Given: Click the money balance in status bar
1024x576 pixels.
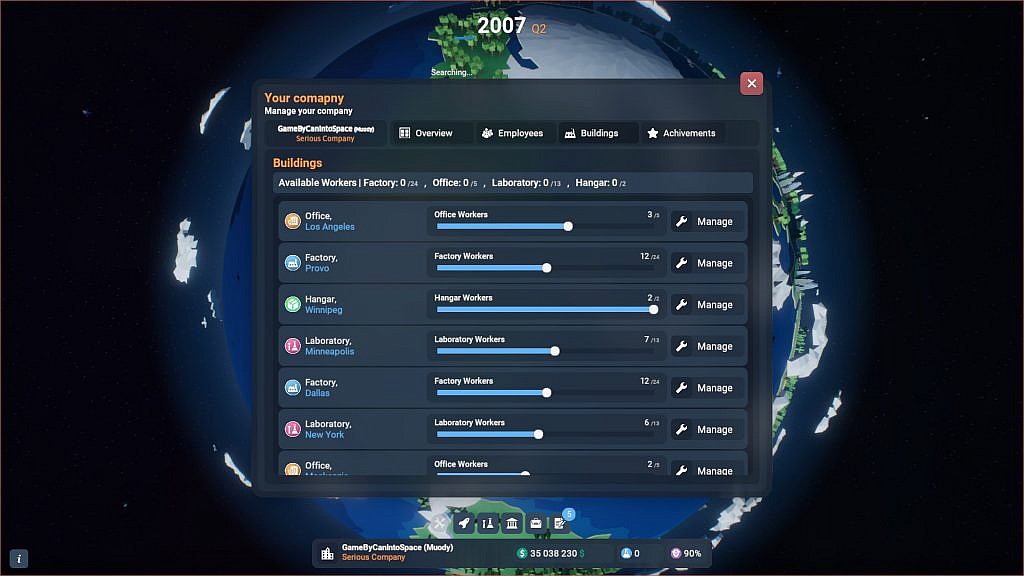Looking at the screenshot, I should tap(551, 553).
